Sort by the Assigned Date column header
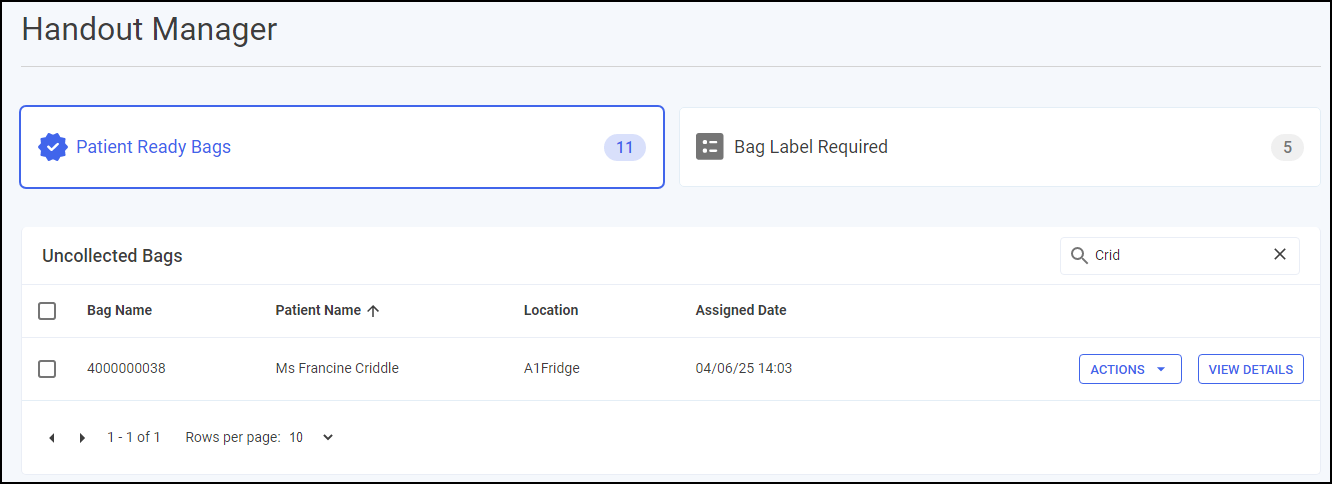The width and height of the screenshot is (1332, 484). [740, 310]
